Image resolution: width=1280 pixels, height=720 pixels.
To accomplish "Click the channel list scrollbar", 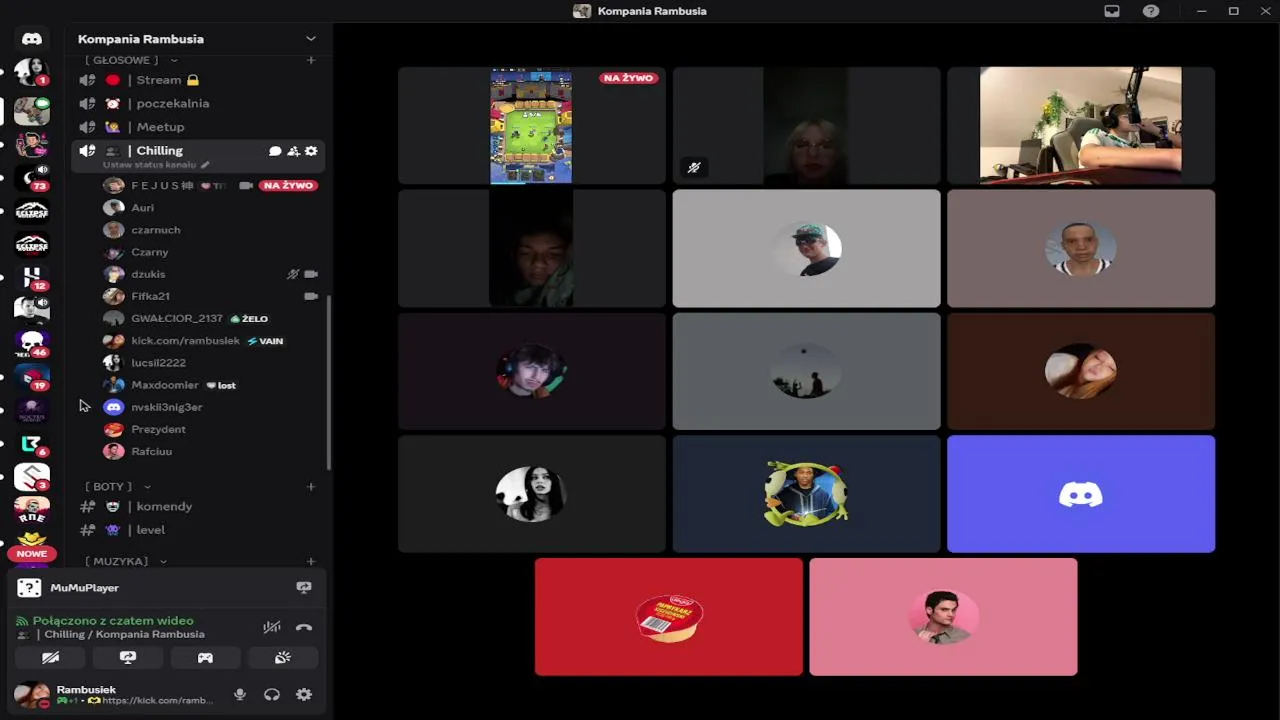I will pyautogui.click(x=329, y=383).
